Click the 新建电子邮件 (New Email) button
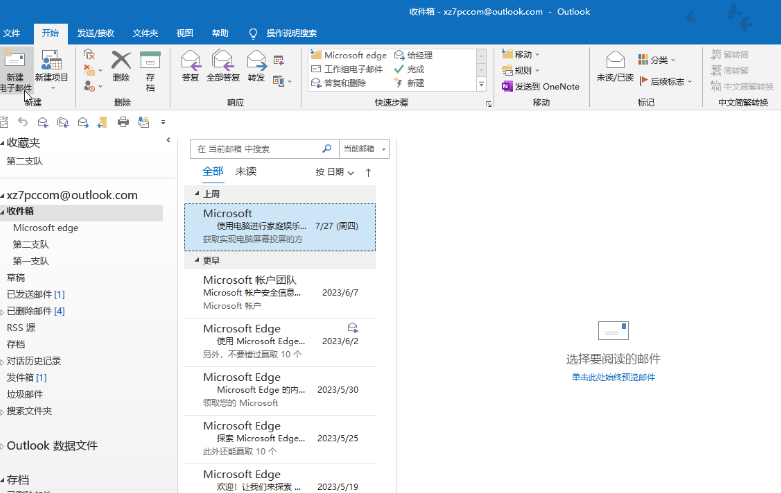This screenshot has width=781, height=493. (x=15, y=70)
